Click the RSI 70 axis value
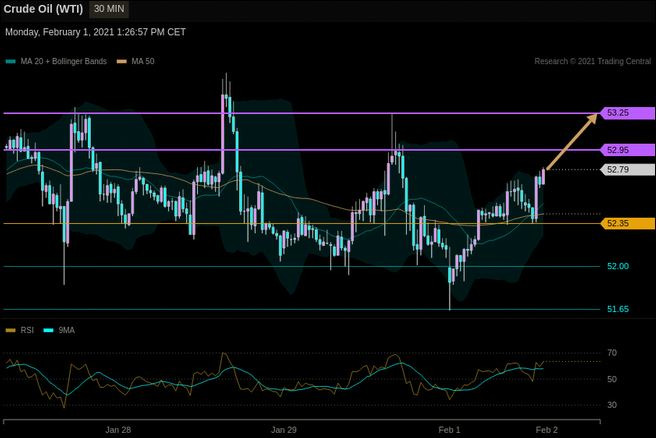This screenshot has width=656, height=438. (612, 353)
